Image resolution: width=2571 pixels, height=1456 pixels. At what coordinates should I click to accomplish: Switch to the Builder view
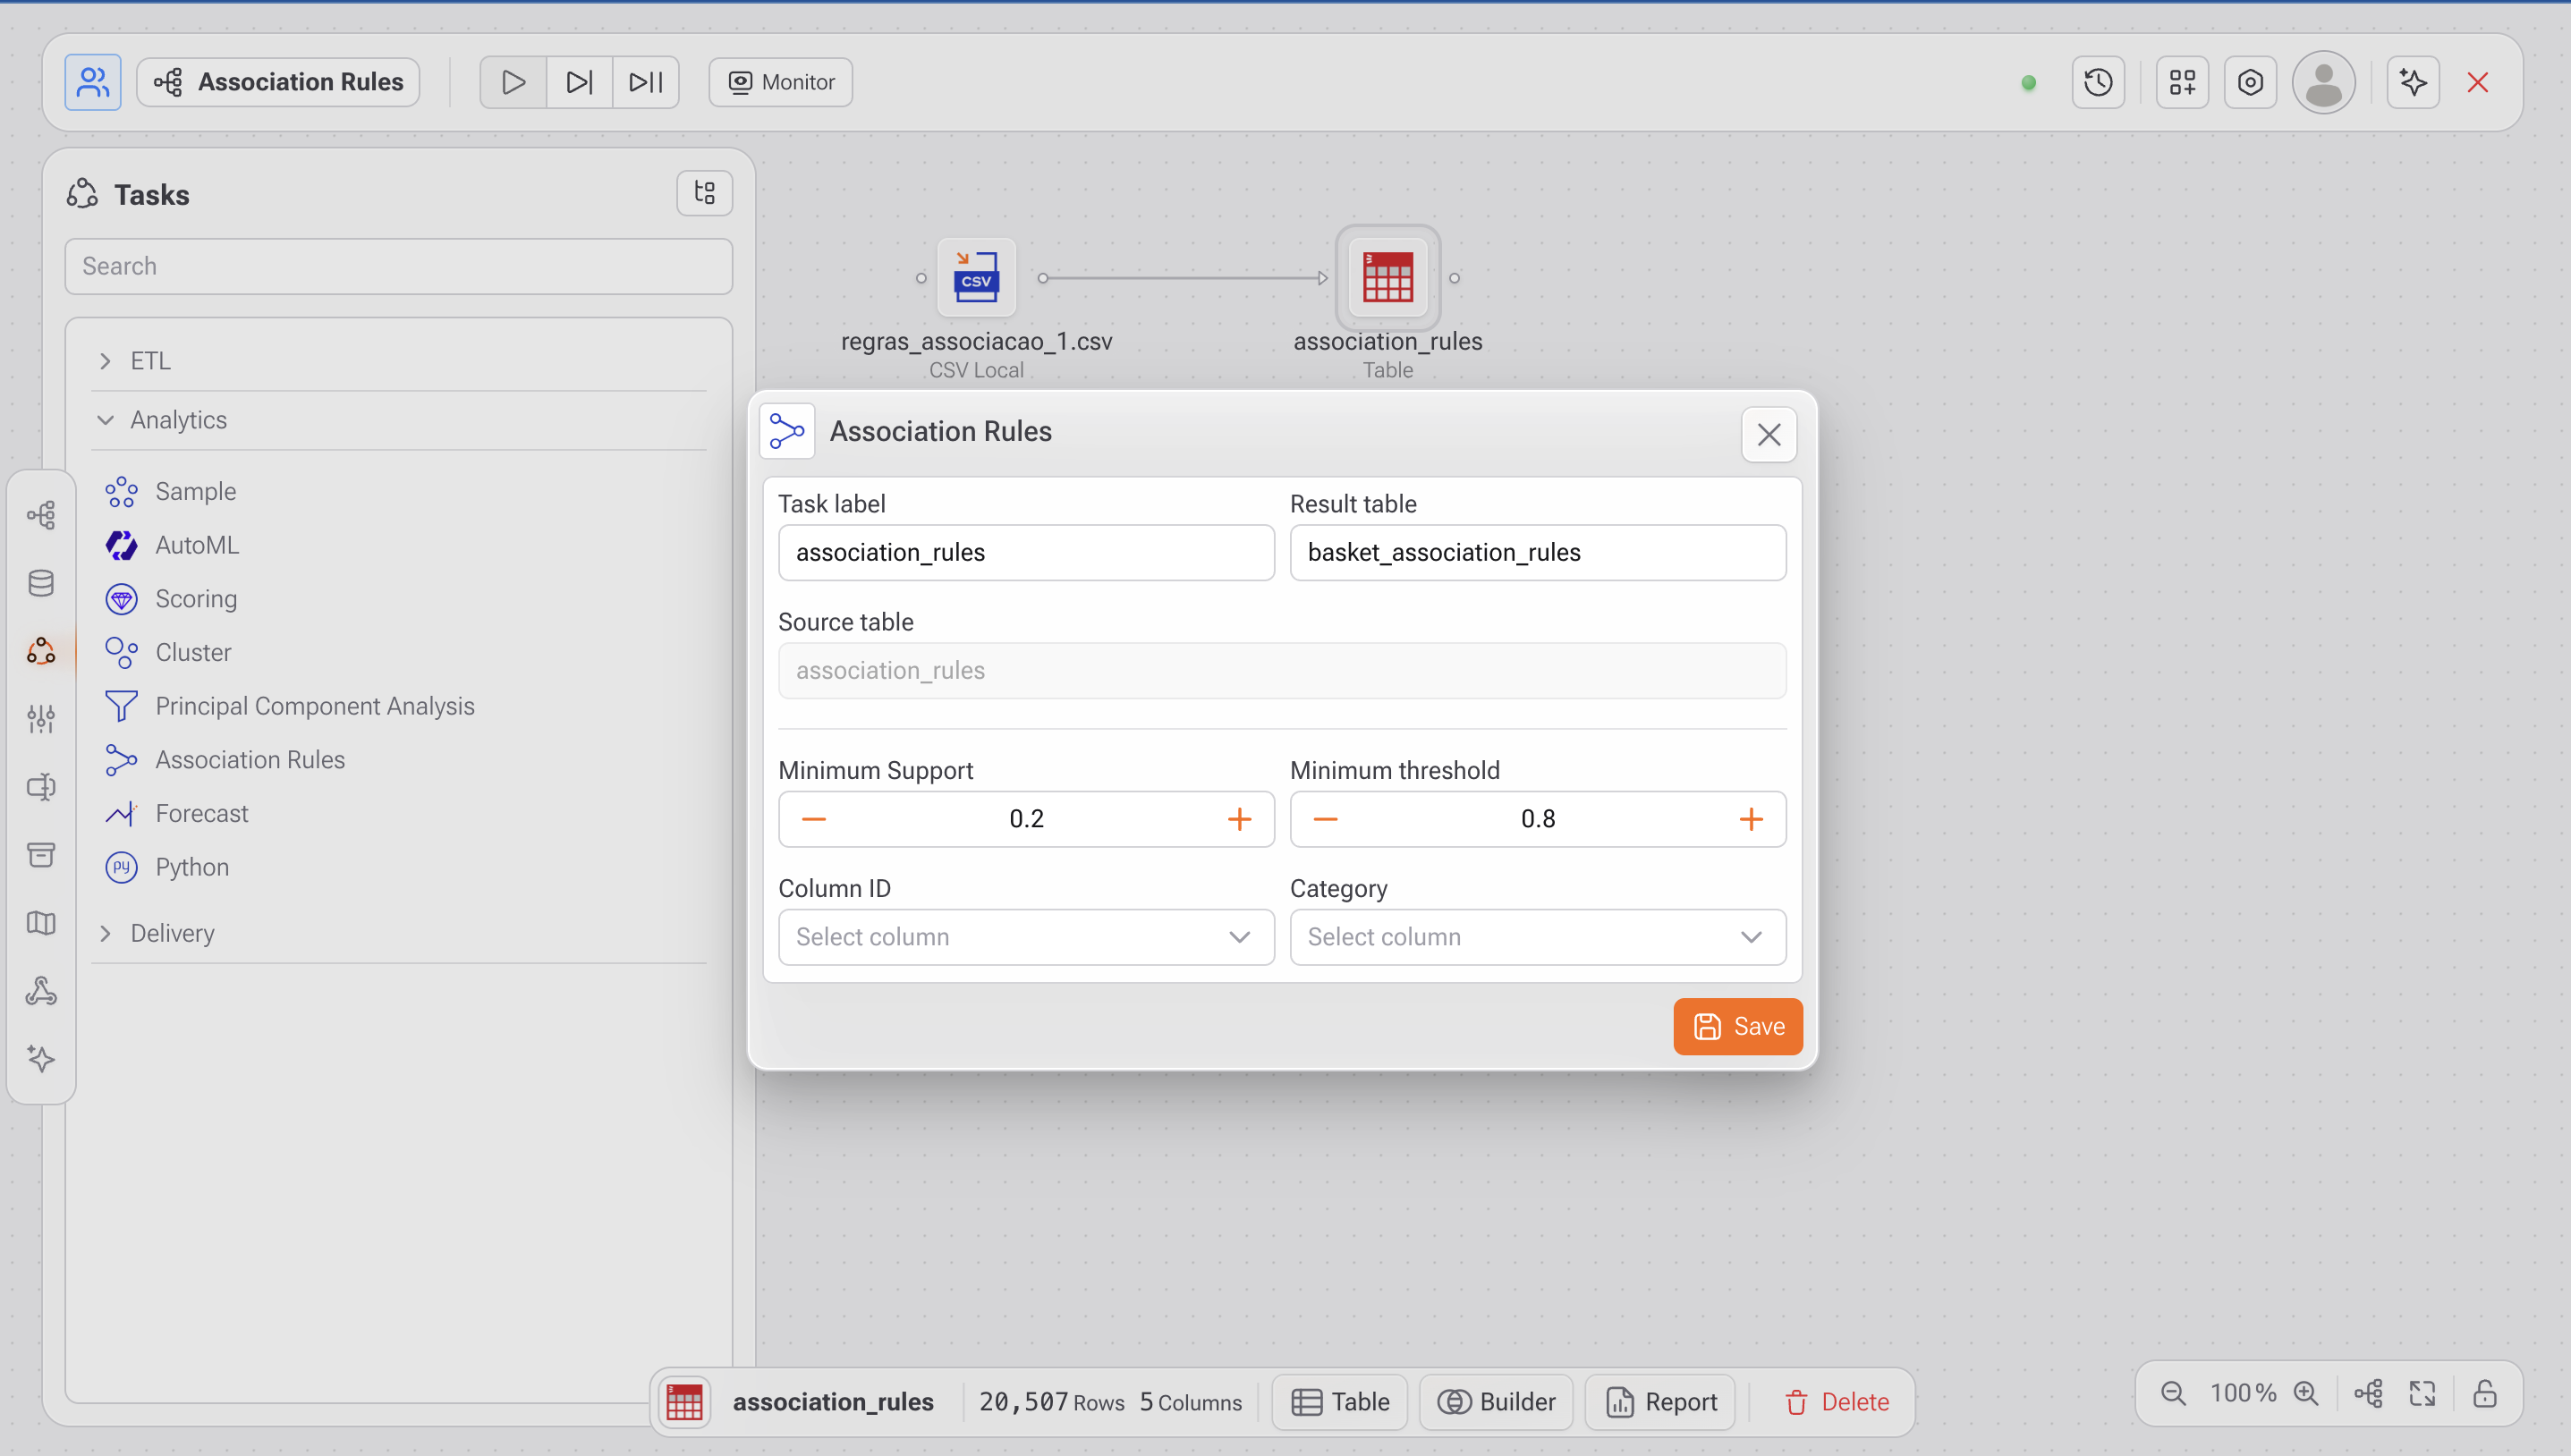click(1496, 1402)
